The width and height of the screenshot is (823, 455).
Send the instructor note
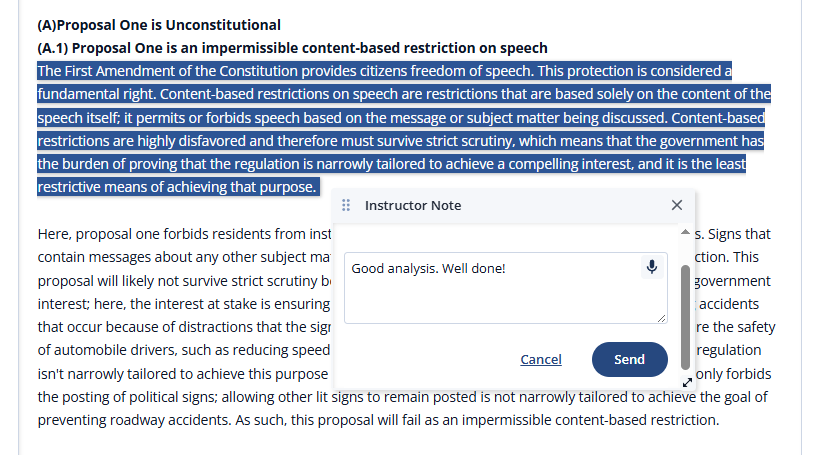pyautogui.click(x=629, y=359)
